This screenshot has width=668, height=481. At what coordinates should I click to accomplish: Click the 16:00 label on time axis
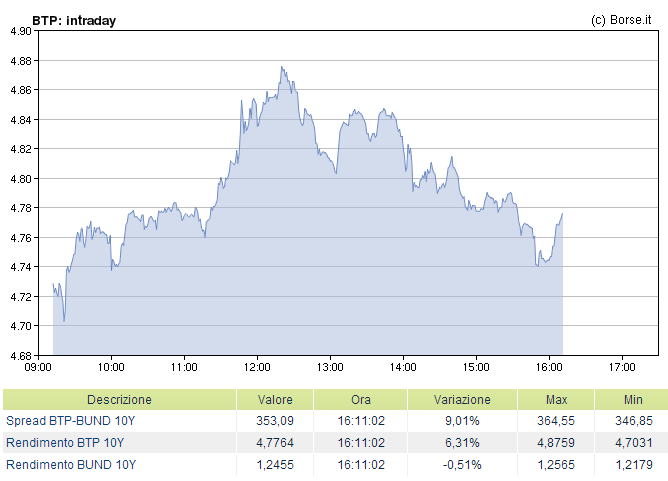click(x=549, y=364)
